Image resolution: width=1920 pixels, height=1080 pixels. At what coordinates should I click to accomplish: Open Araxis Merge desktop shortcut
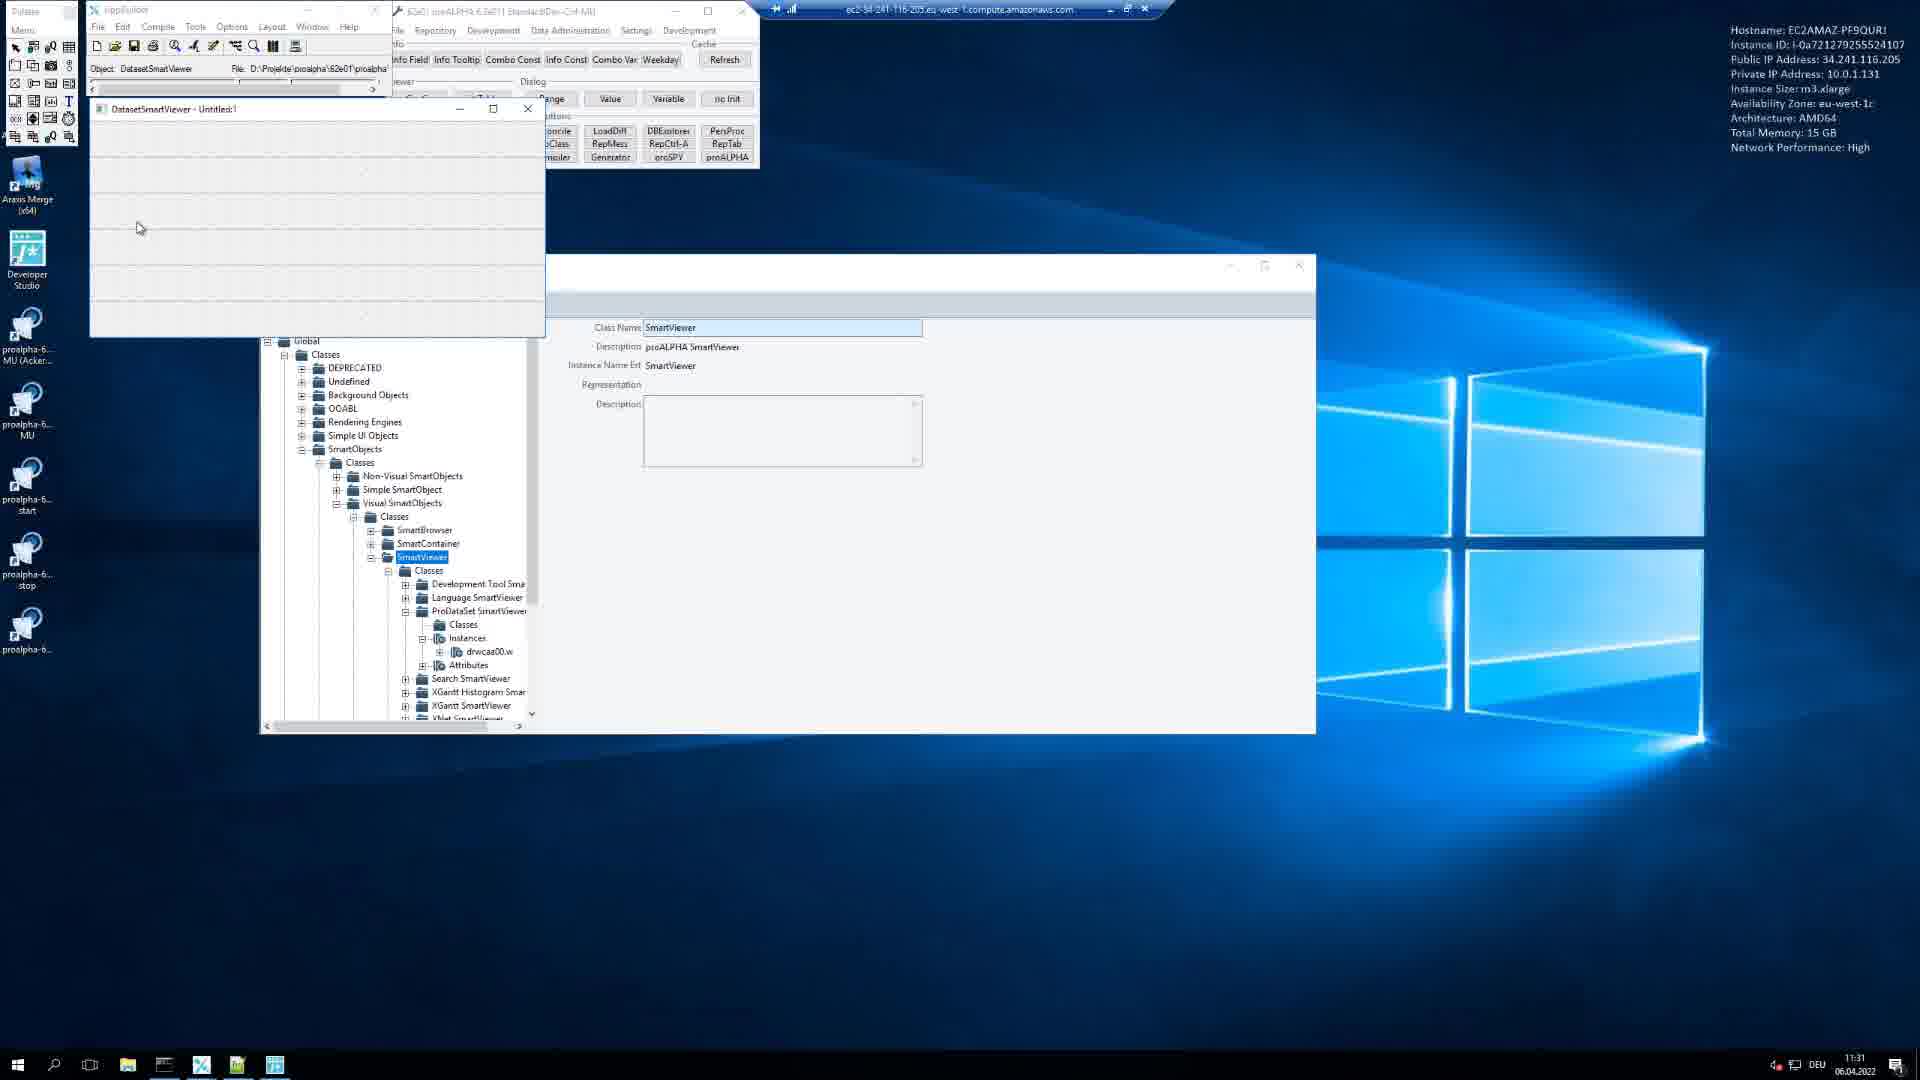(27, 185)
